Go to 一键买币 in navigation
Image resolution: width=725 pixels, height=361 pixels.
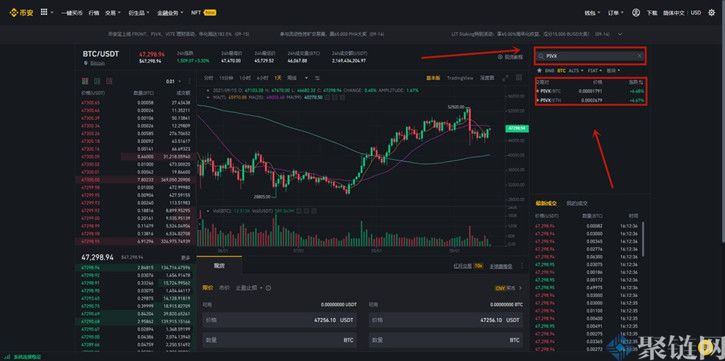(72, 13)
